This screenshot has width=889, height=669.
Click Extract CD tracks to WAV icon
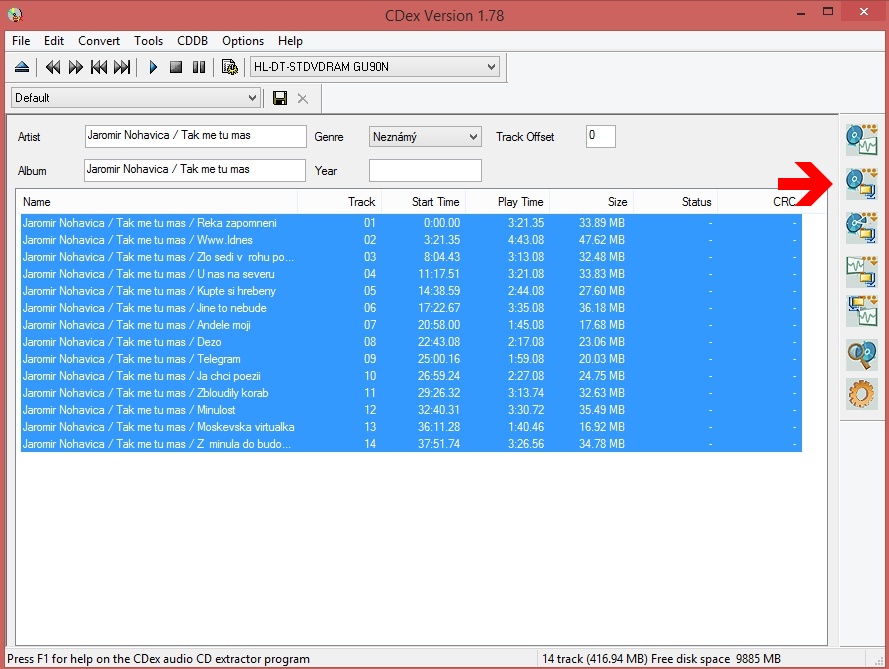861,139
